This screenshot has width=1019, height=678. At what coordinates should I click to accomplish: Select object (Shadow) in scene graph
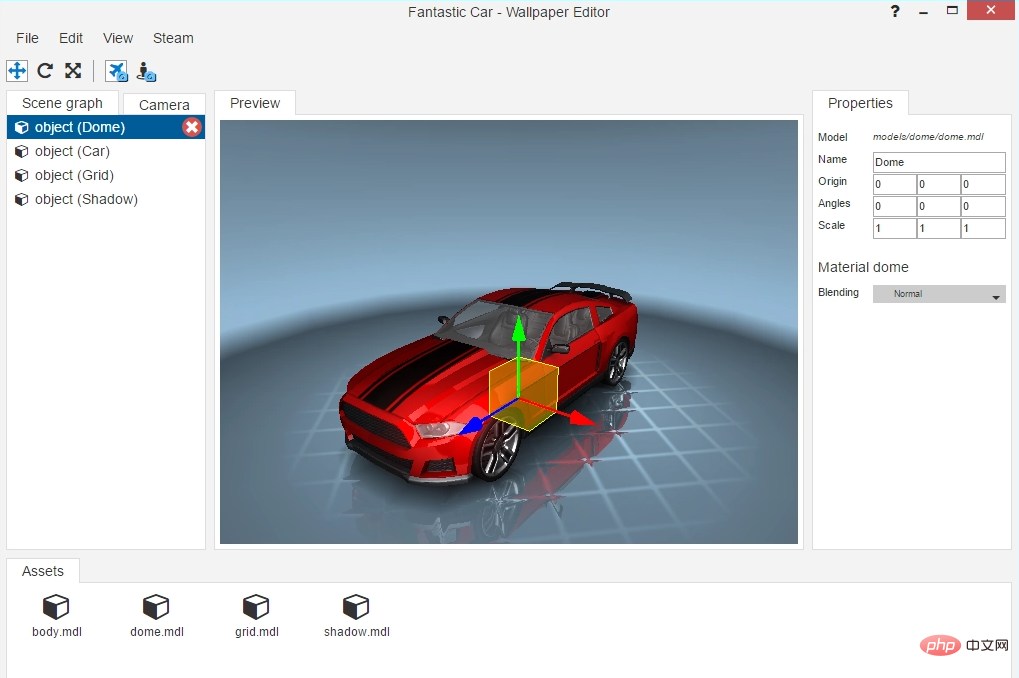(x=85, y=199)
